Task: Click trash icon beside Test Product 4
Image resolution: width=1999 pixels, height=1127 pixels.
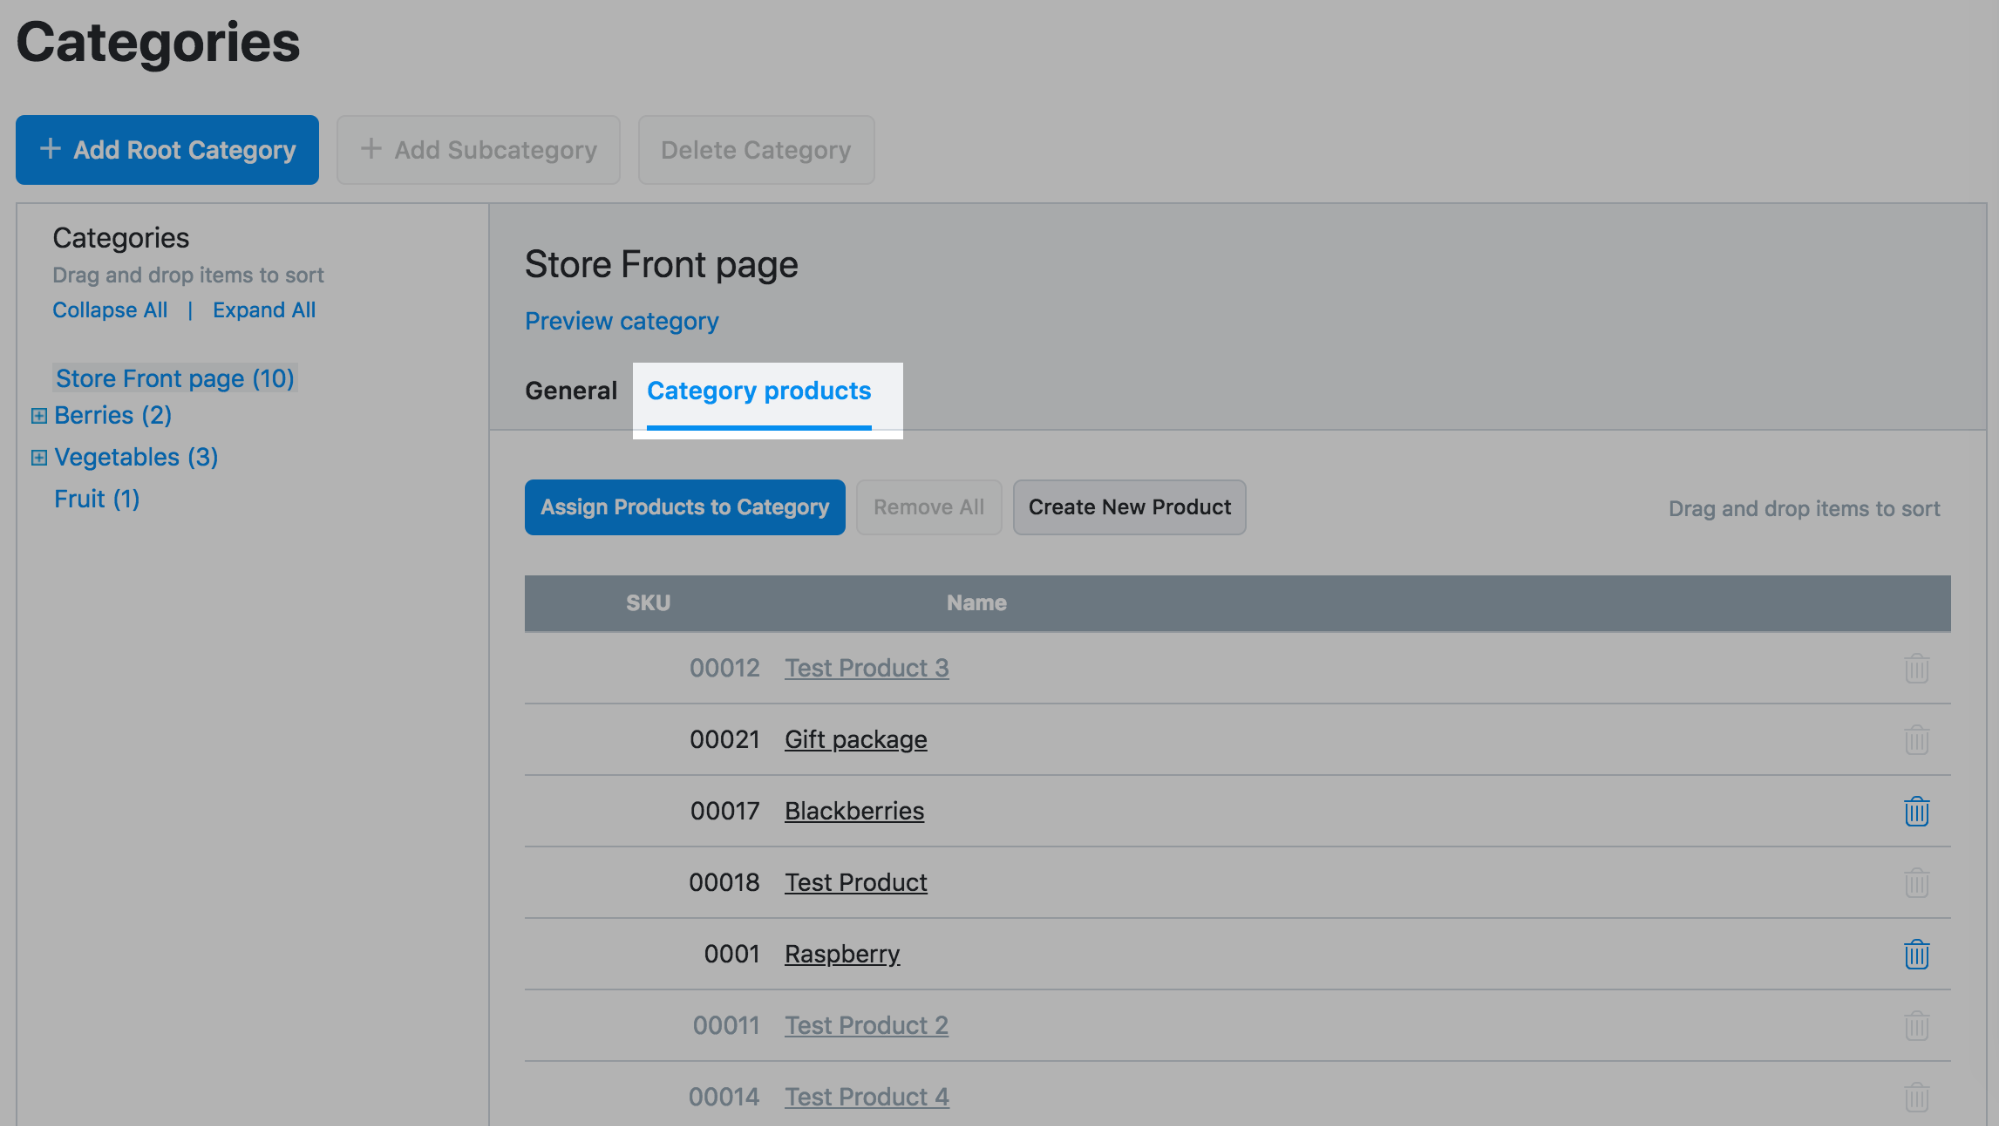Action: (x=1916, y=1097)
